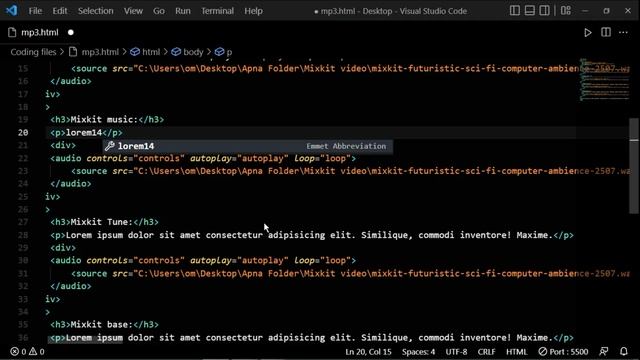Click the Ln 20, Col 15 status entry

pyautogui.click(x=368, y=351)
